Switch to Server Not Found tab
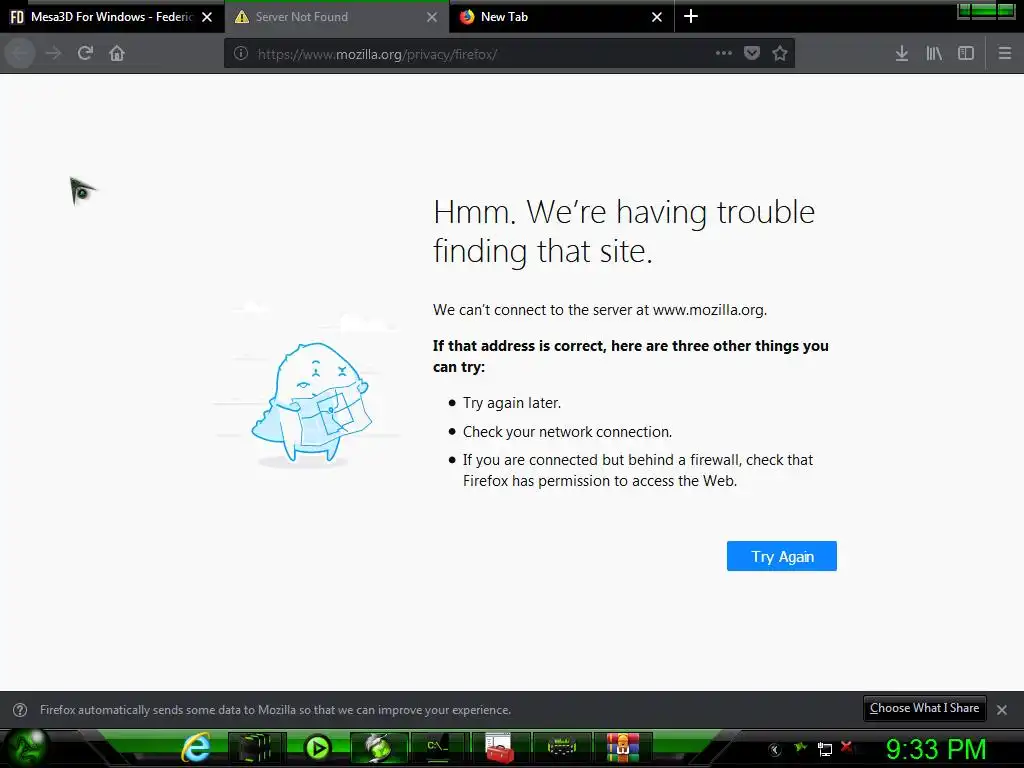The height and width of the screenshot is (768, 1024). tap(337, 17)
